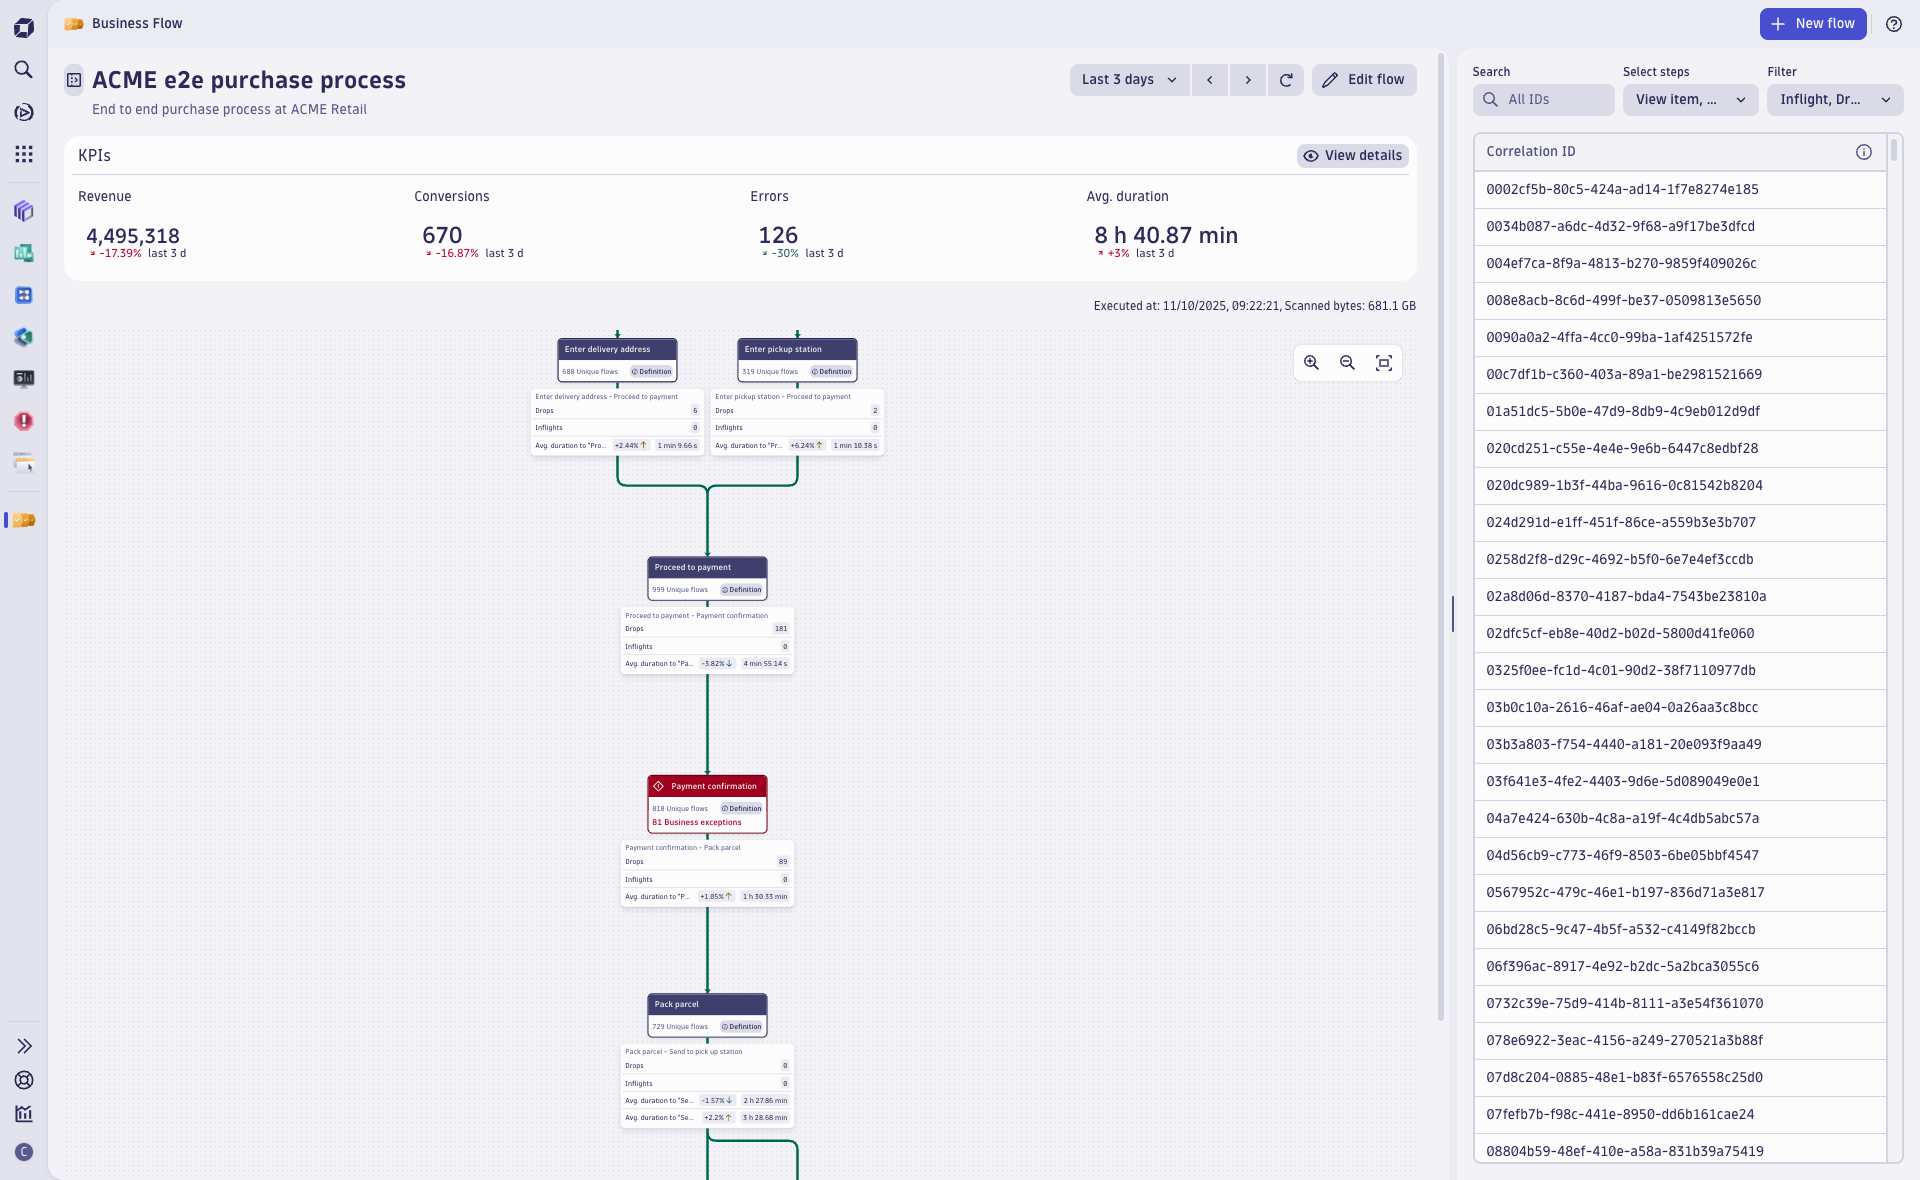Click the Payment confirmation step node
This screenshot has height=1180, width=1920.
707,786
